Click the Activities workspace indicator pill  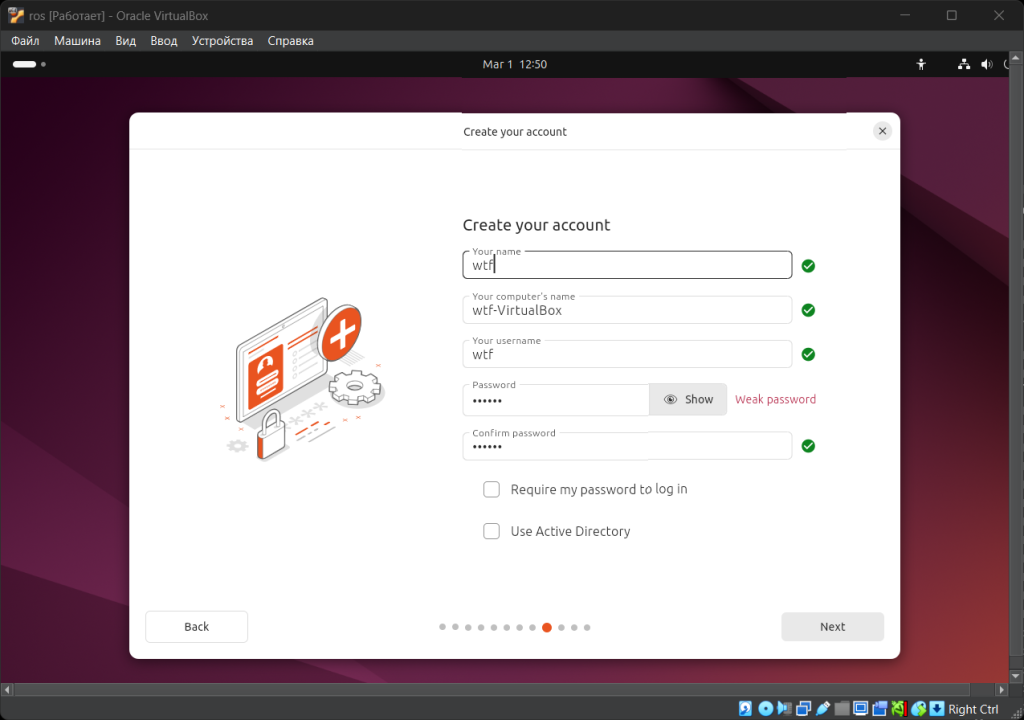(25, 64)
